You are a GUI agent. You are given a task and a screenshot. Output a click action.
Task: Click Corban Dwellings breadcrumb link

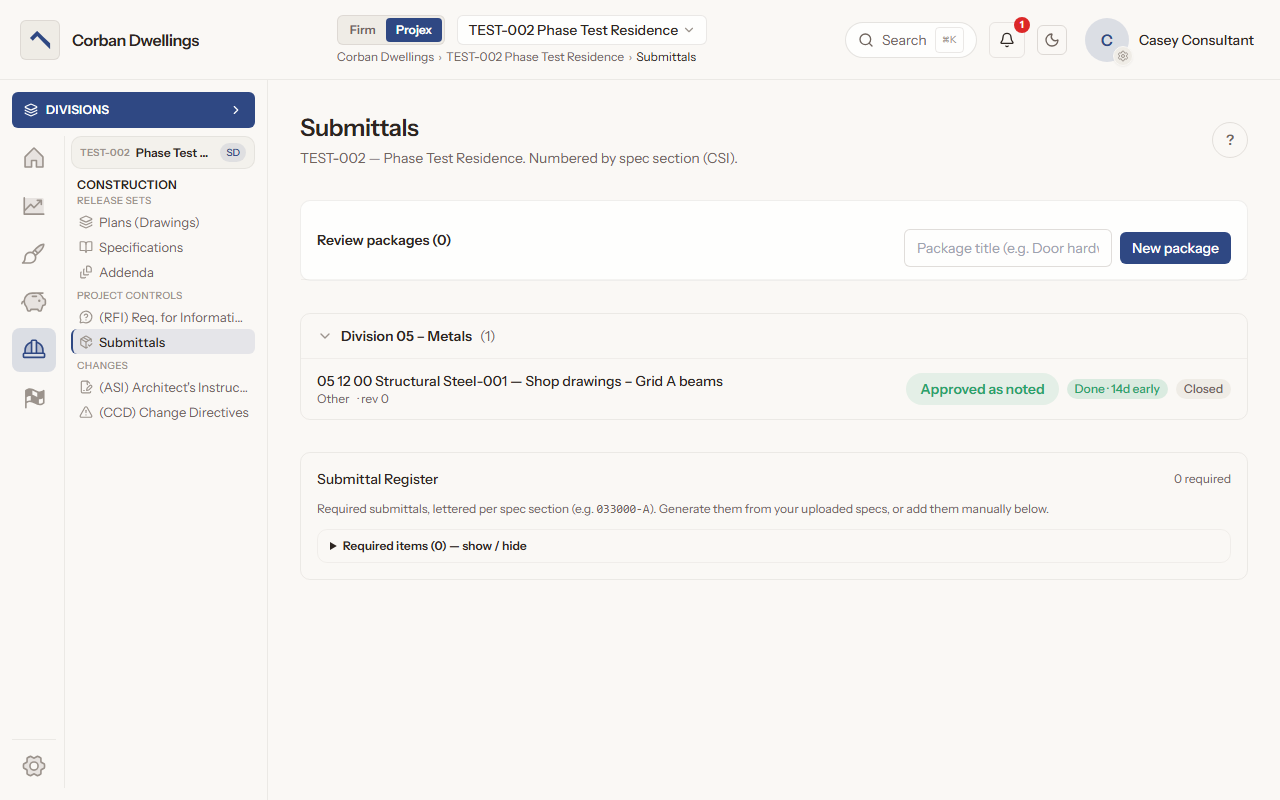(385, 57)
